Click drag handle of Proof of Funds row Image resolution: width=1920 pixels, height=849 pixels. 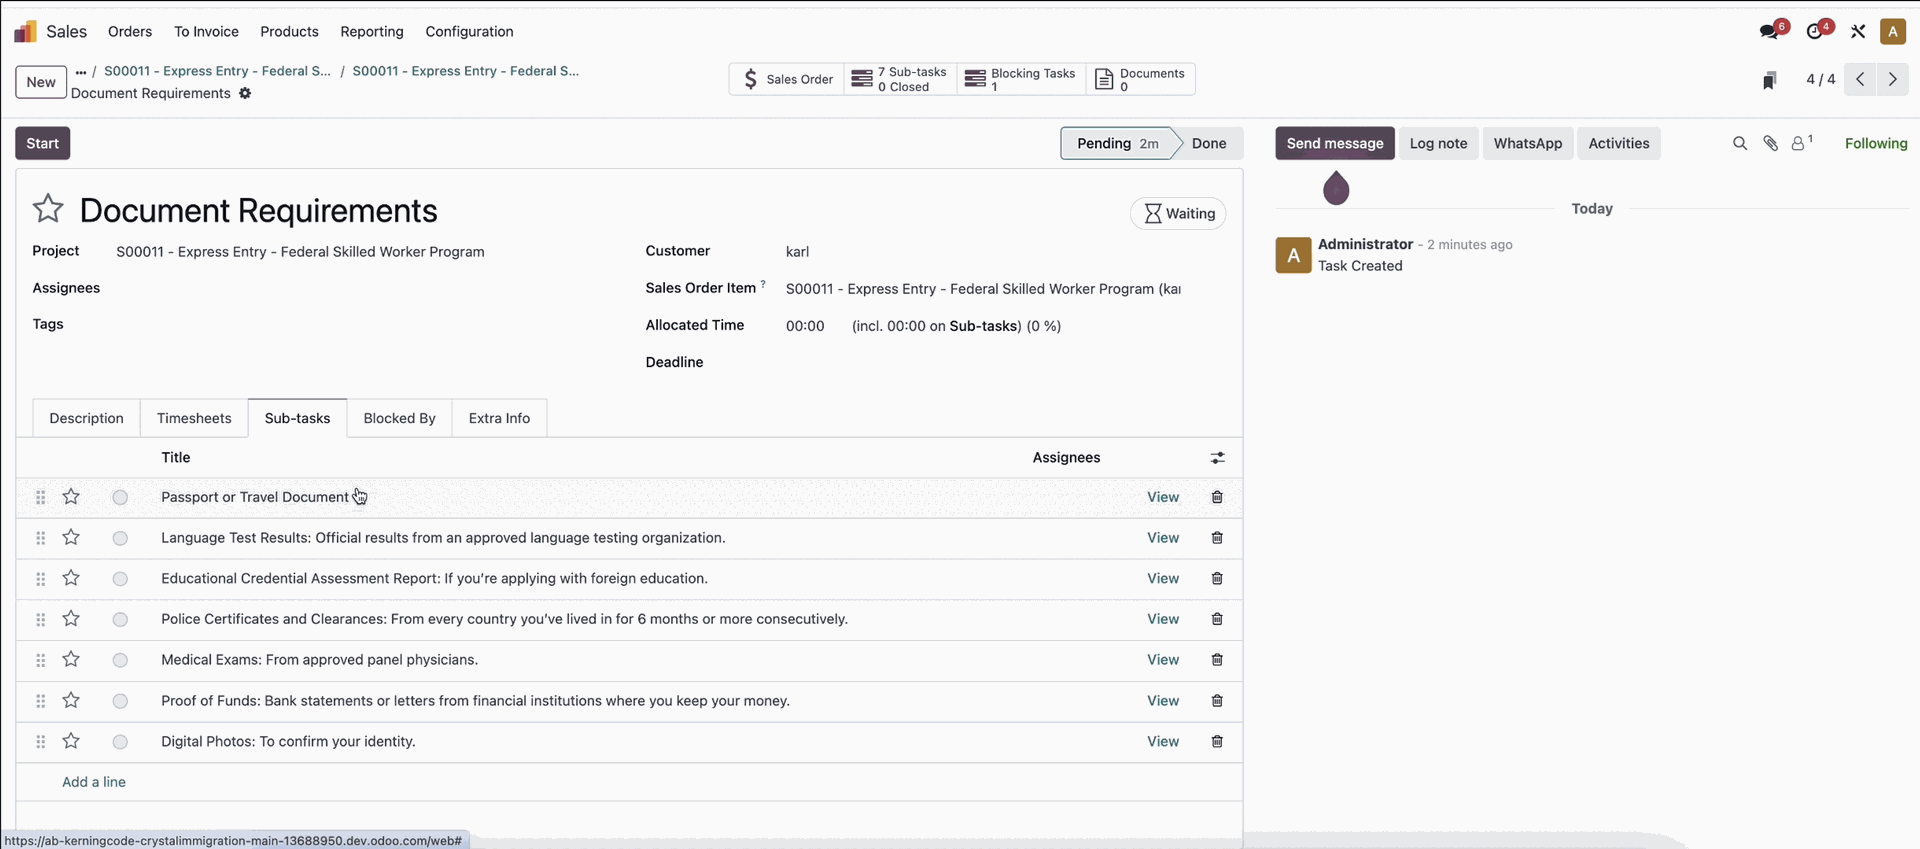click(41, 701)
